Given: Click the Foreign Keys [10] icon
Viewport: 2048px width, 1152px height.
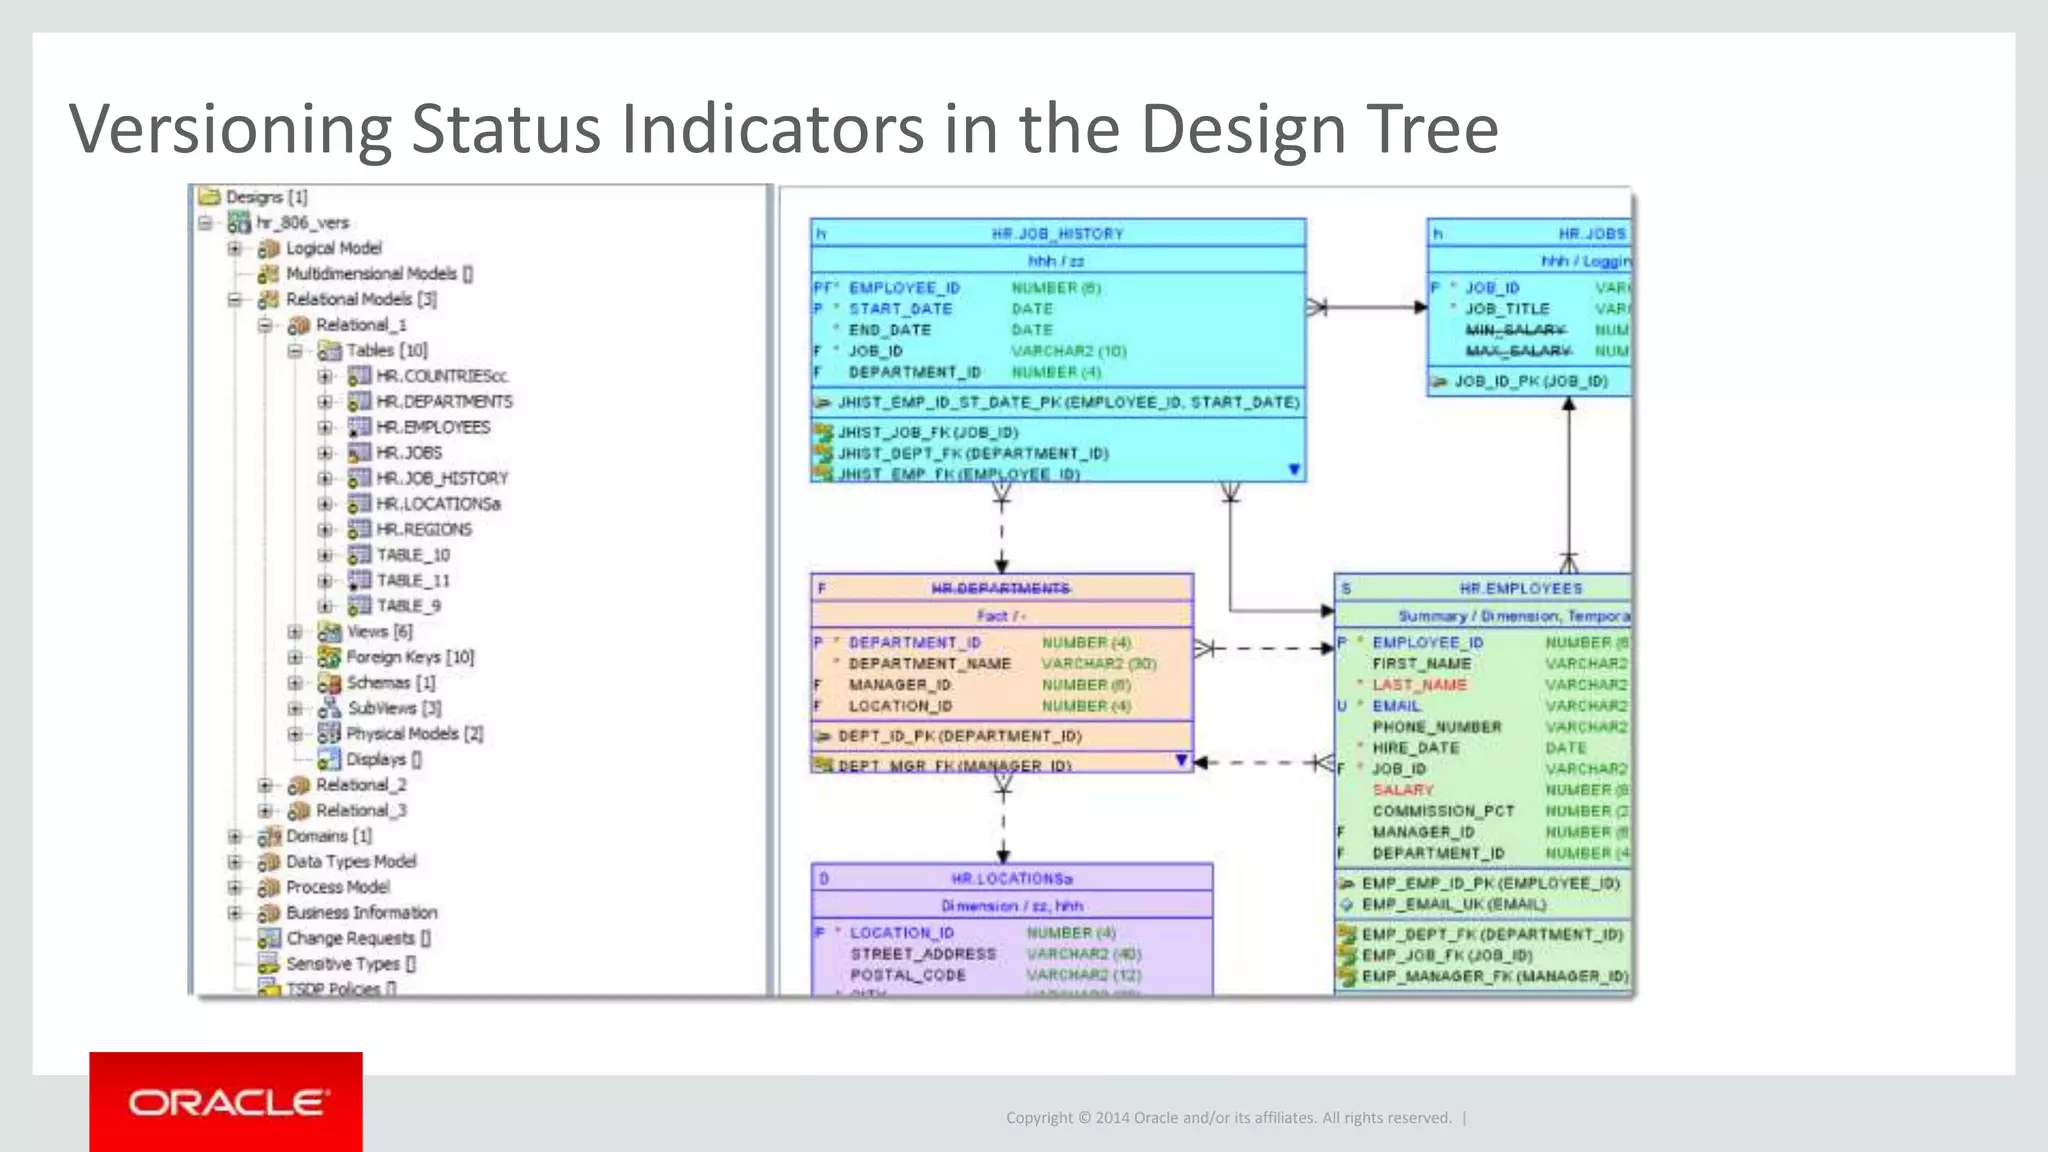Looking at the screenshot, I should [x=329, y=657].
